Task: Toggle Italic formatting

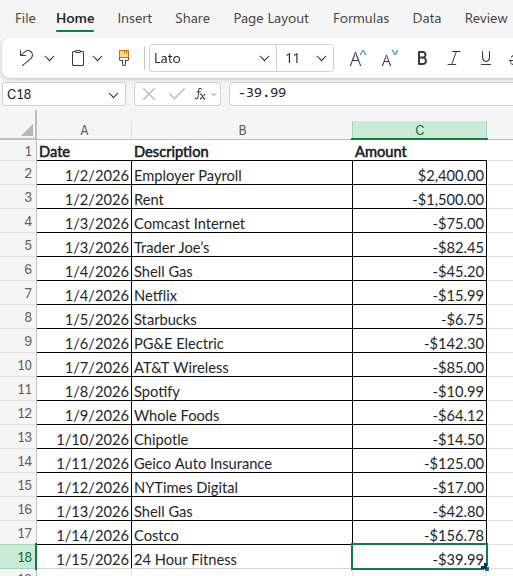Action: 454,58
